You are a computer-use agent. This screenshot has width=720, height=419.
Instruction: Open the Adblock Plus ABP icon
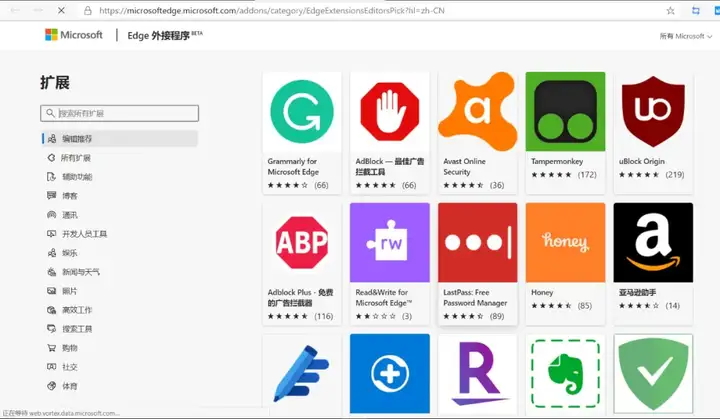(x=302, y=243)
